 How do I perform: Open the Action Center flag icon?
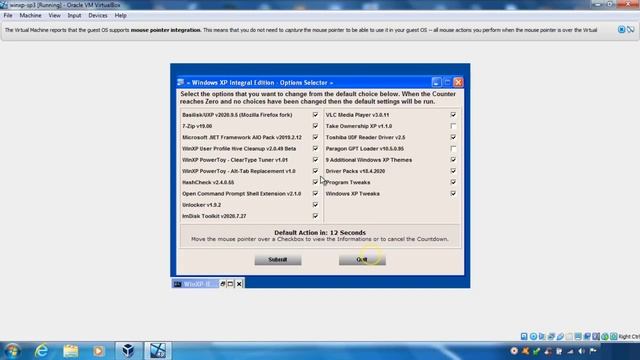[592, 351]
